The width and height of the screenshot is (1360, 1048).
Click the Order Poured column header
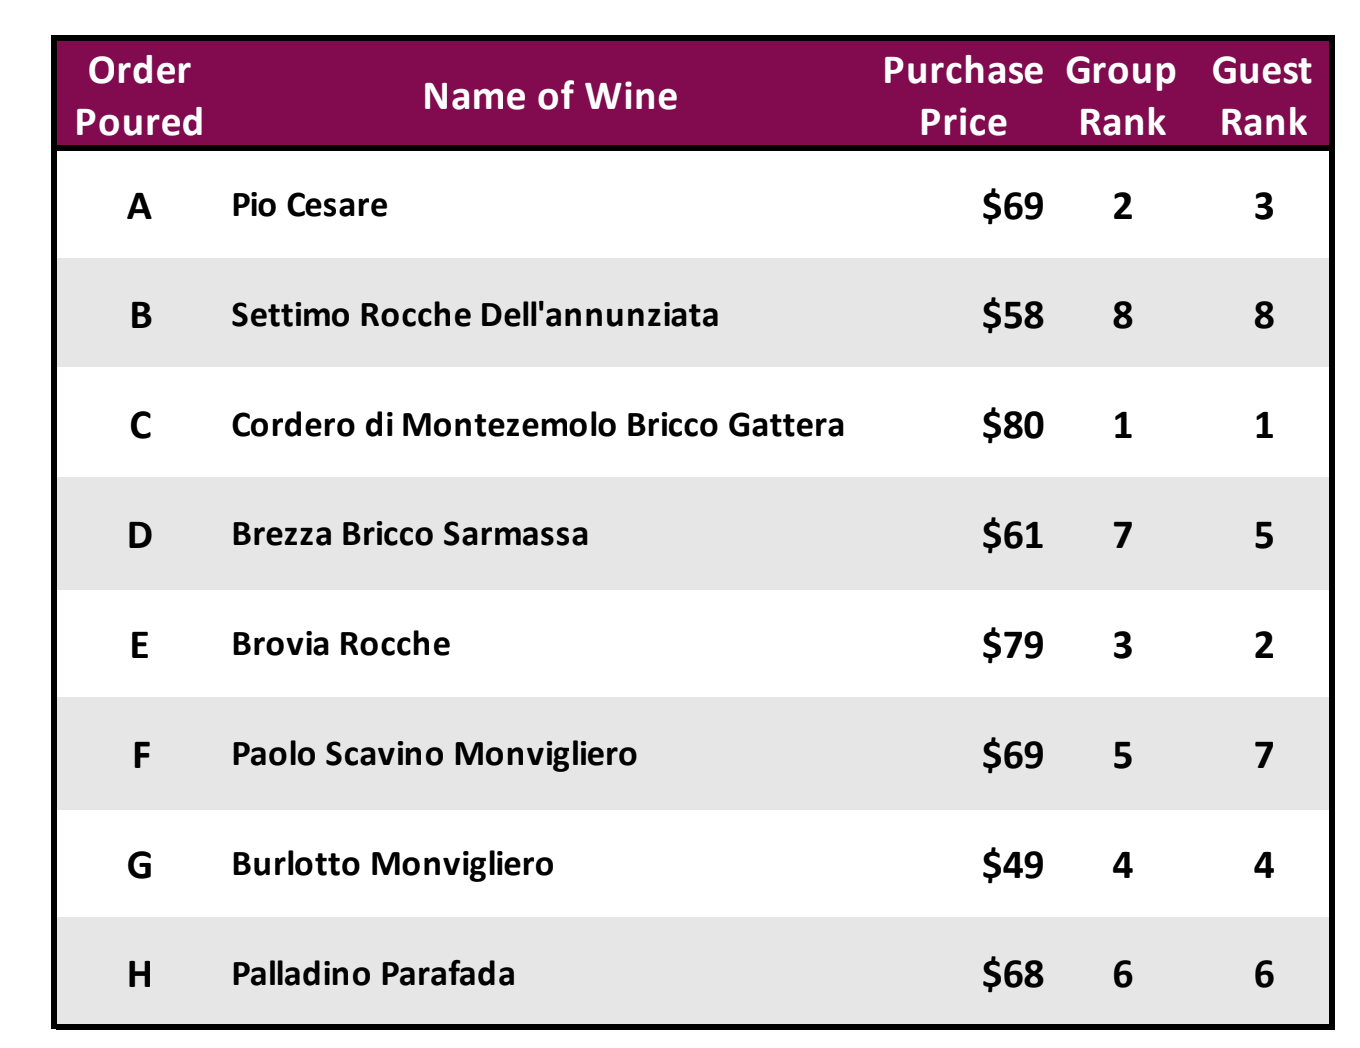[x=139, y=96]
